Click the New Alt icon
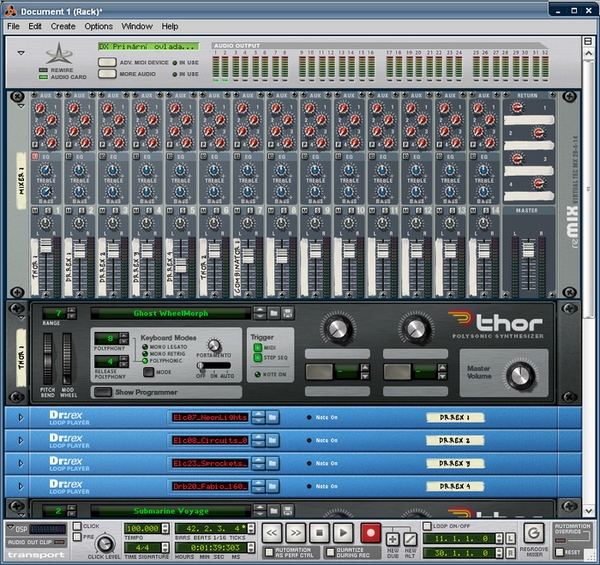Image resolution: width=600 pixels, height=565 pixels. point(410,539)
